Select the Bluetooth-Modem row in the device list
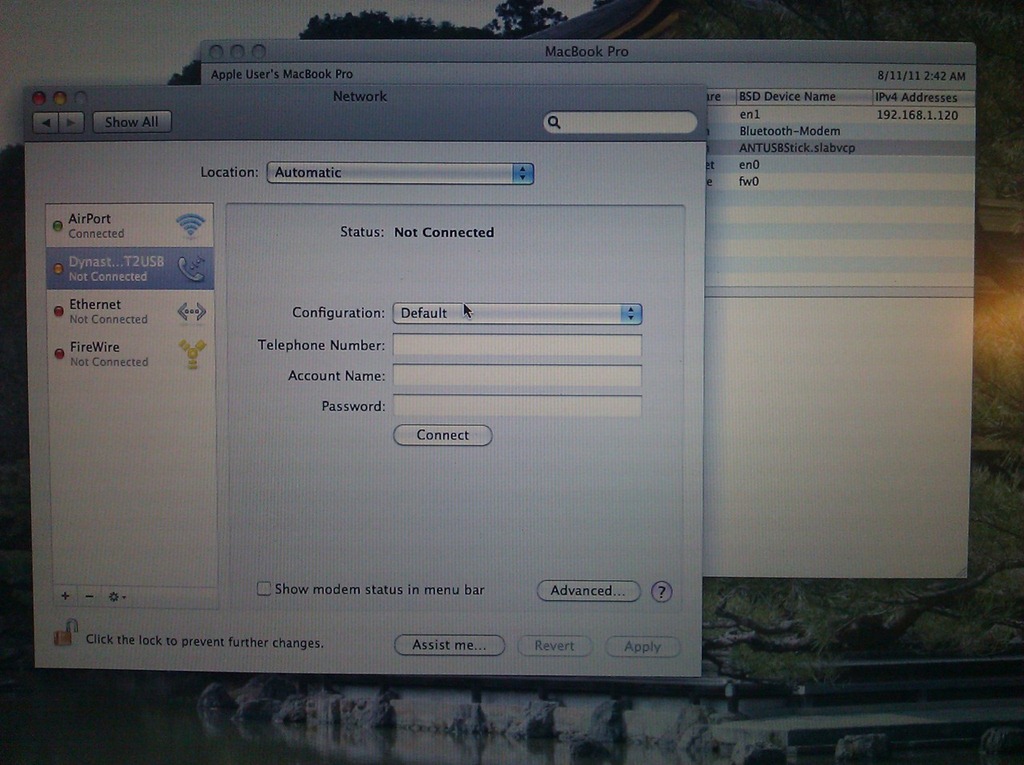The image size is (1024, 765). tap(790, 131)
